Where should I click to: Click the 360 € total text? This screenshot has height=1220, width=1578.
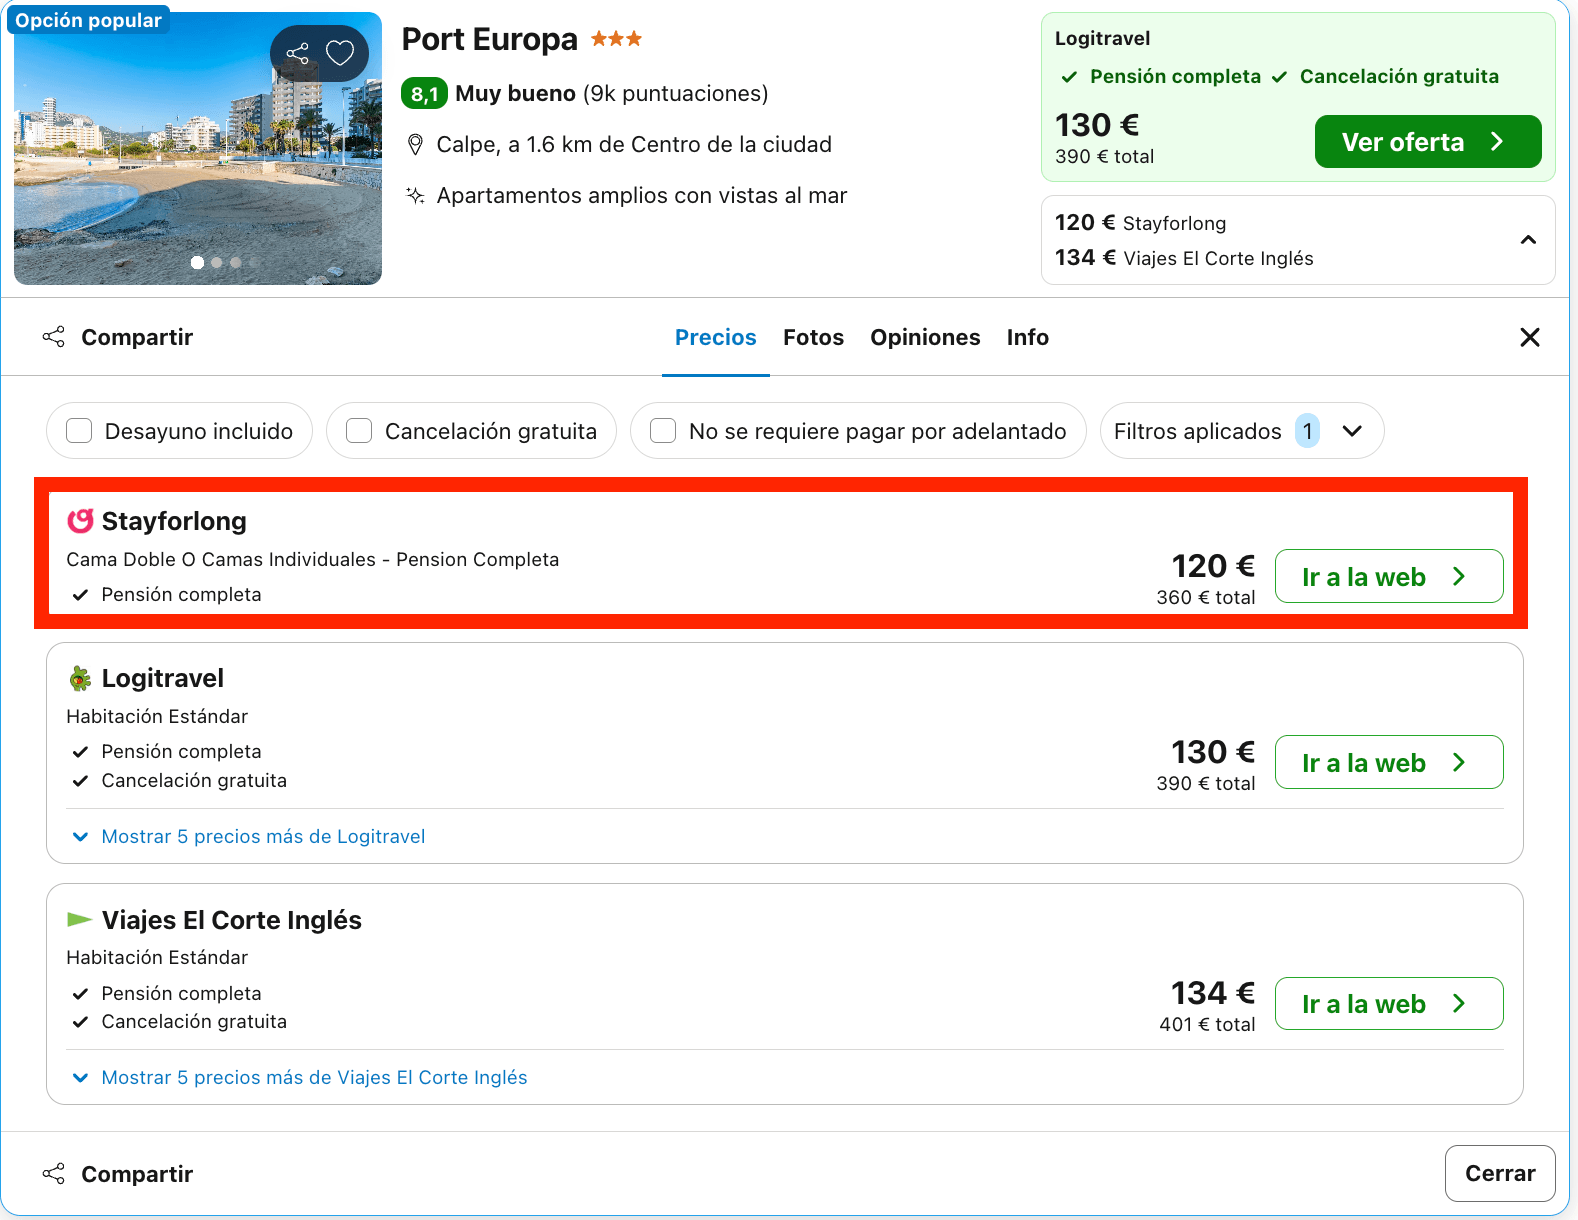pyautogui.click(x=1205, y=597)
